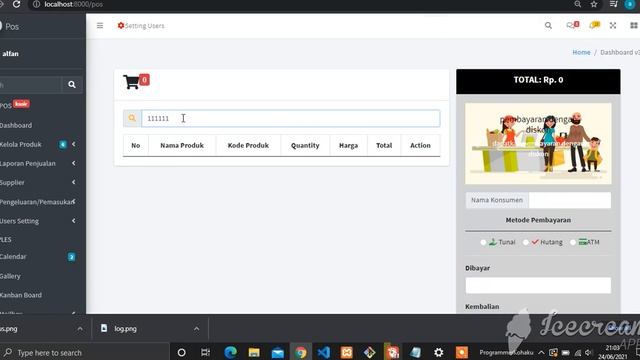Open the log.png downloaded file
This screenshot has height=360, width=640.
tap(124, 329)
